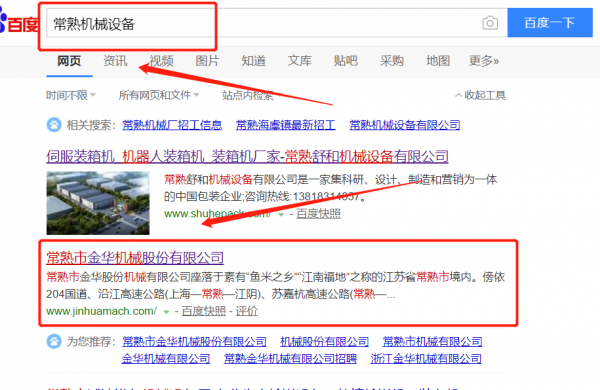Open 常熟市金华机械股份有限公司 result title
Viewport: 600px width, 390px height.
[135, 258]
